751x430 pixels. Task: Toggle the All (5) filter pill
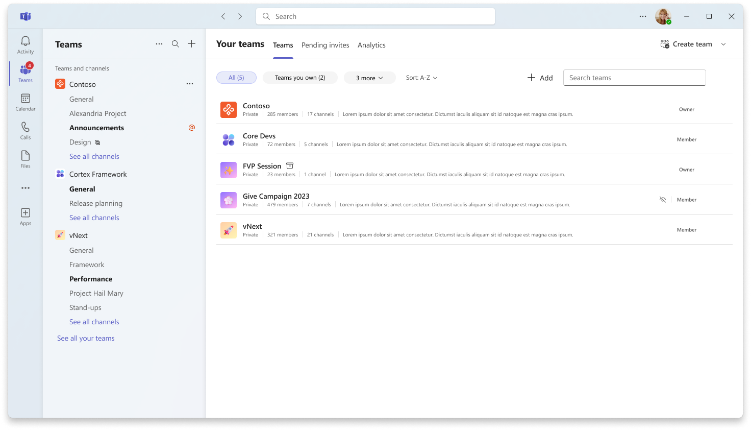click(x=236, y=78)
